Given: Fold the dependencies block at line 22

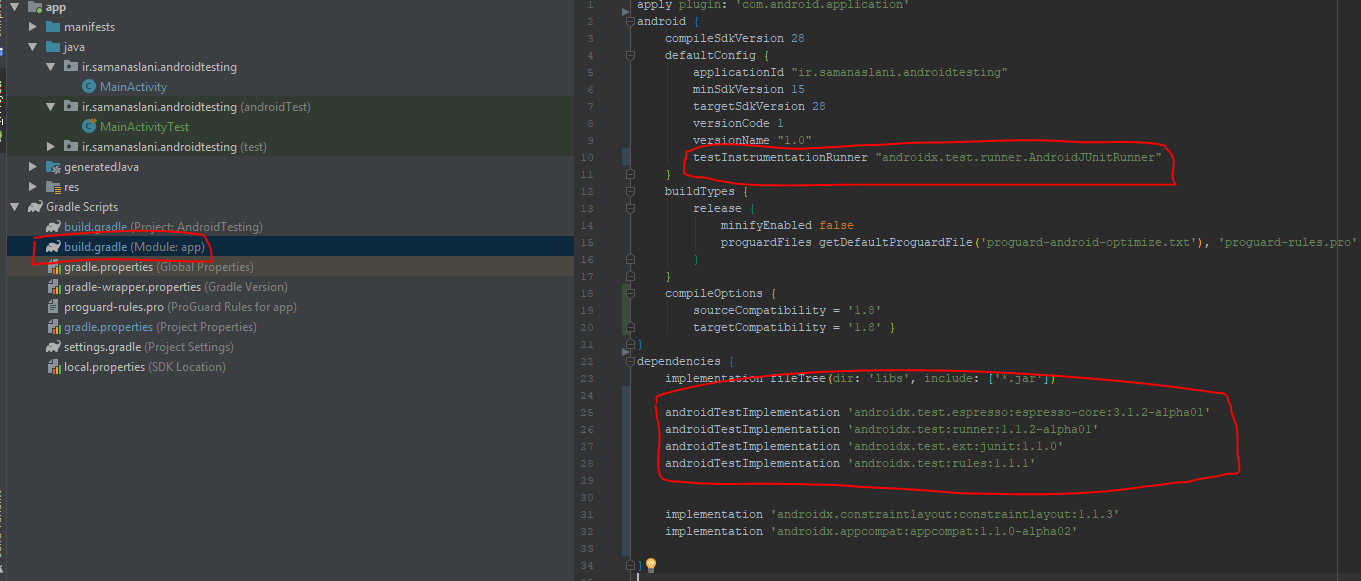Looking at the screenshot, I should (630, 361).
